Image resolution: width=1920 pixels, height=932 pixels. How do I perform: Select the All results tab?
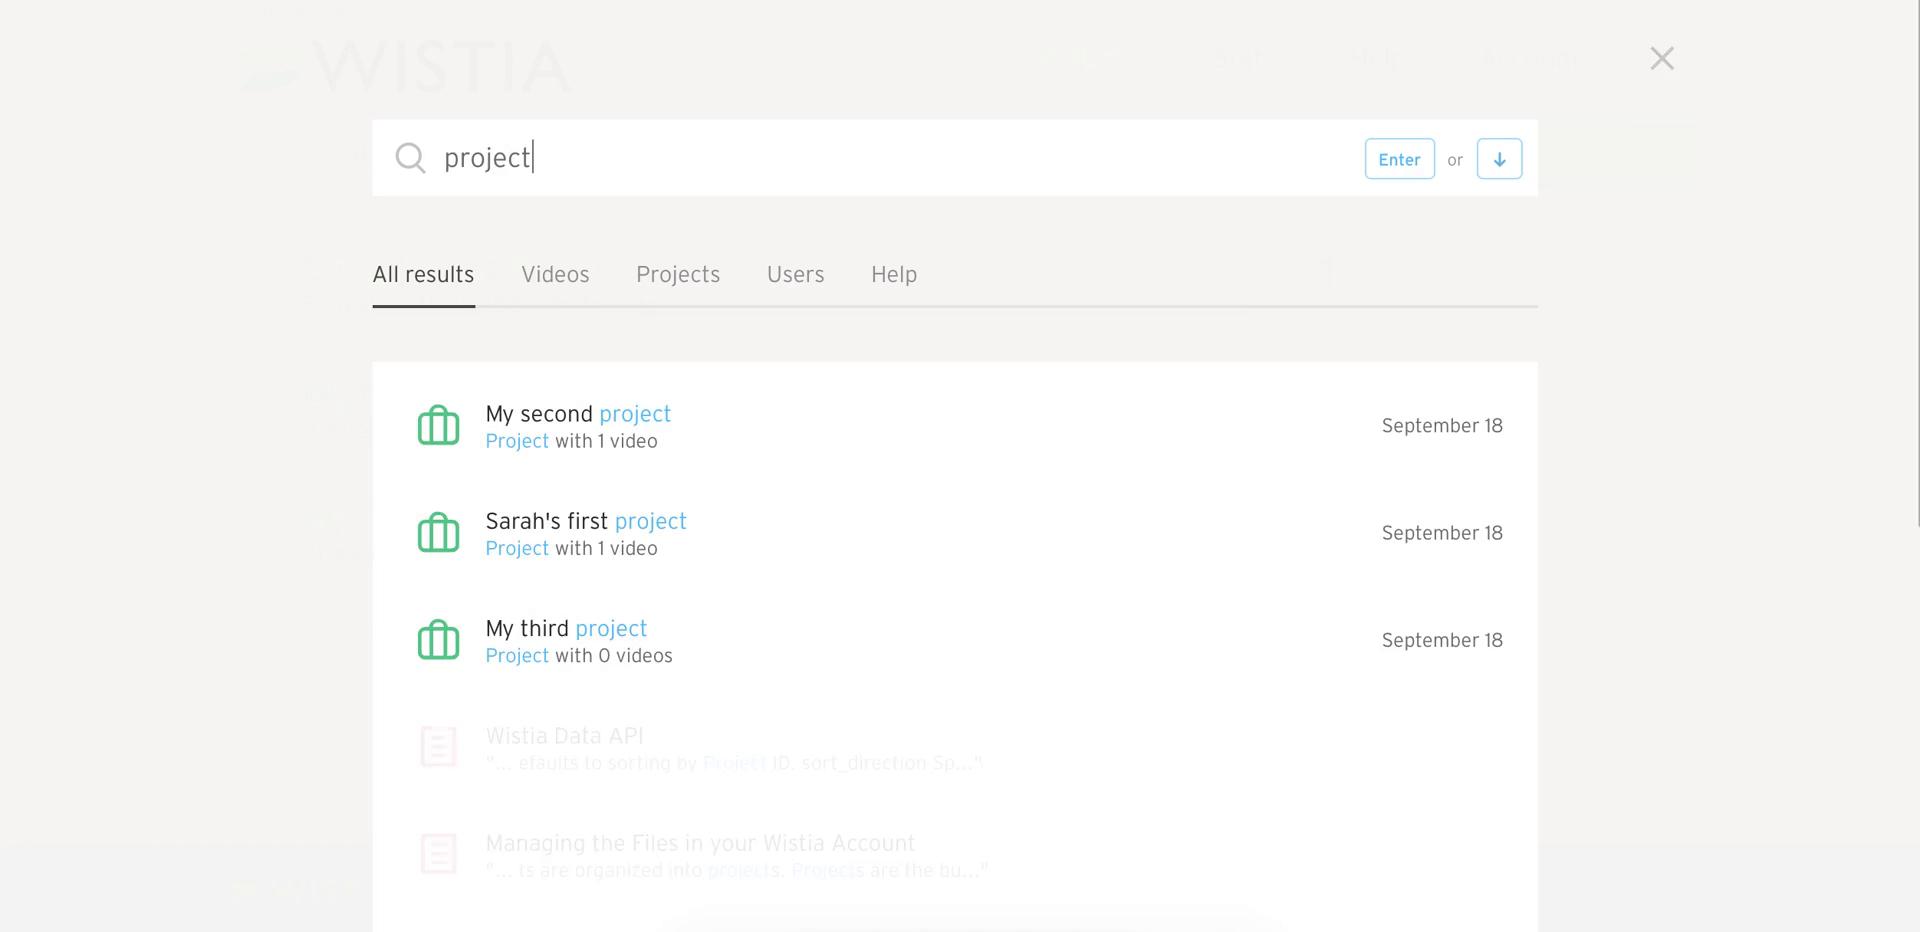pyautogui.click(x=423, y=275)
